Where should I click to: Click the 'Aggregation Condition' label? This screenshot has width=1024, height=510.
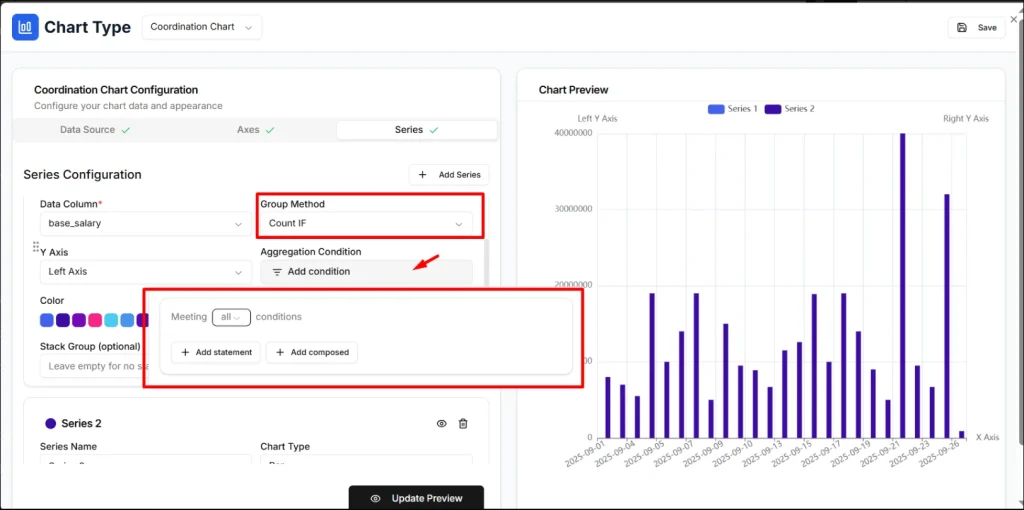point(311,251)
